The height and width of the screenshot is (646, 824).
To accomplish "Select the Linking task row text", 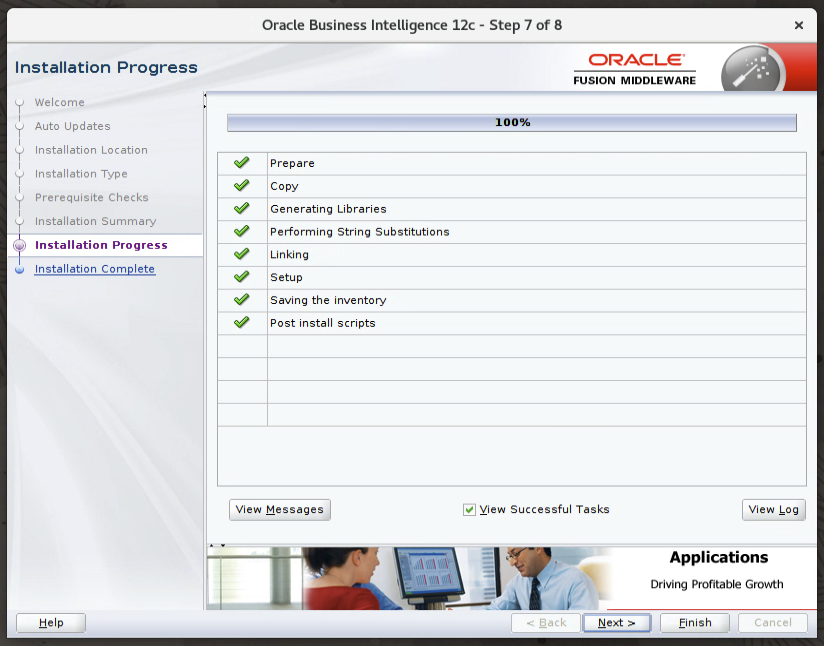I will point(289,254).
